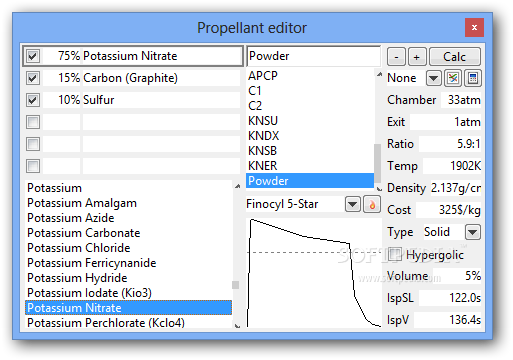This screenshot has height=360, width=513.
Task: Click the 10% Sulfur percentage field
Action: pos(62,100)
